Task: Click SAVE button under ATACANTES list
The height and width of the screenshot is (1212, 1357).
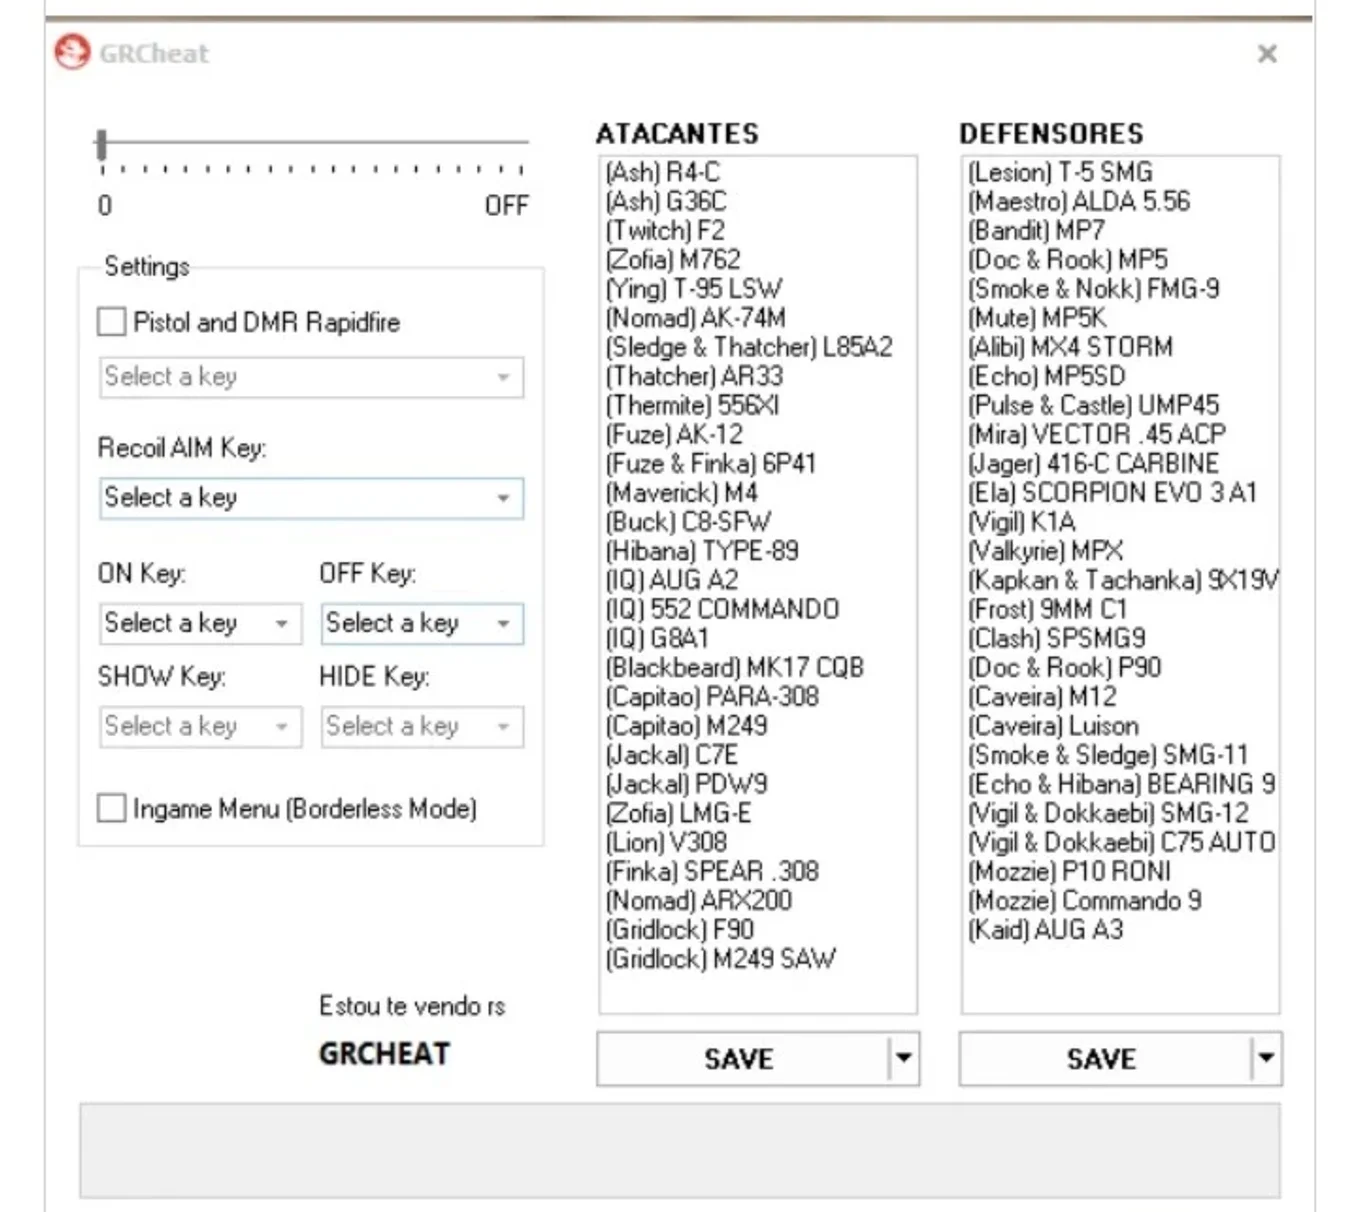Action: [741, 1059]
